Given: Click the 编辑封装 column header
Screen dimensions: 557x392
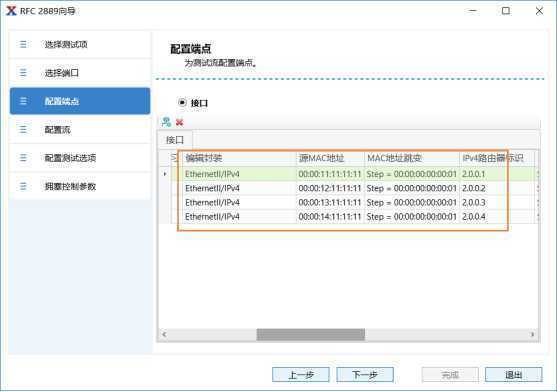Looking at the screenshot, I should tap(239, 158).
